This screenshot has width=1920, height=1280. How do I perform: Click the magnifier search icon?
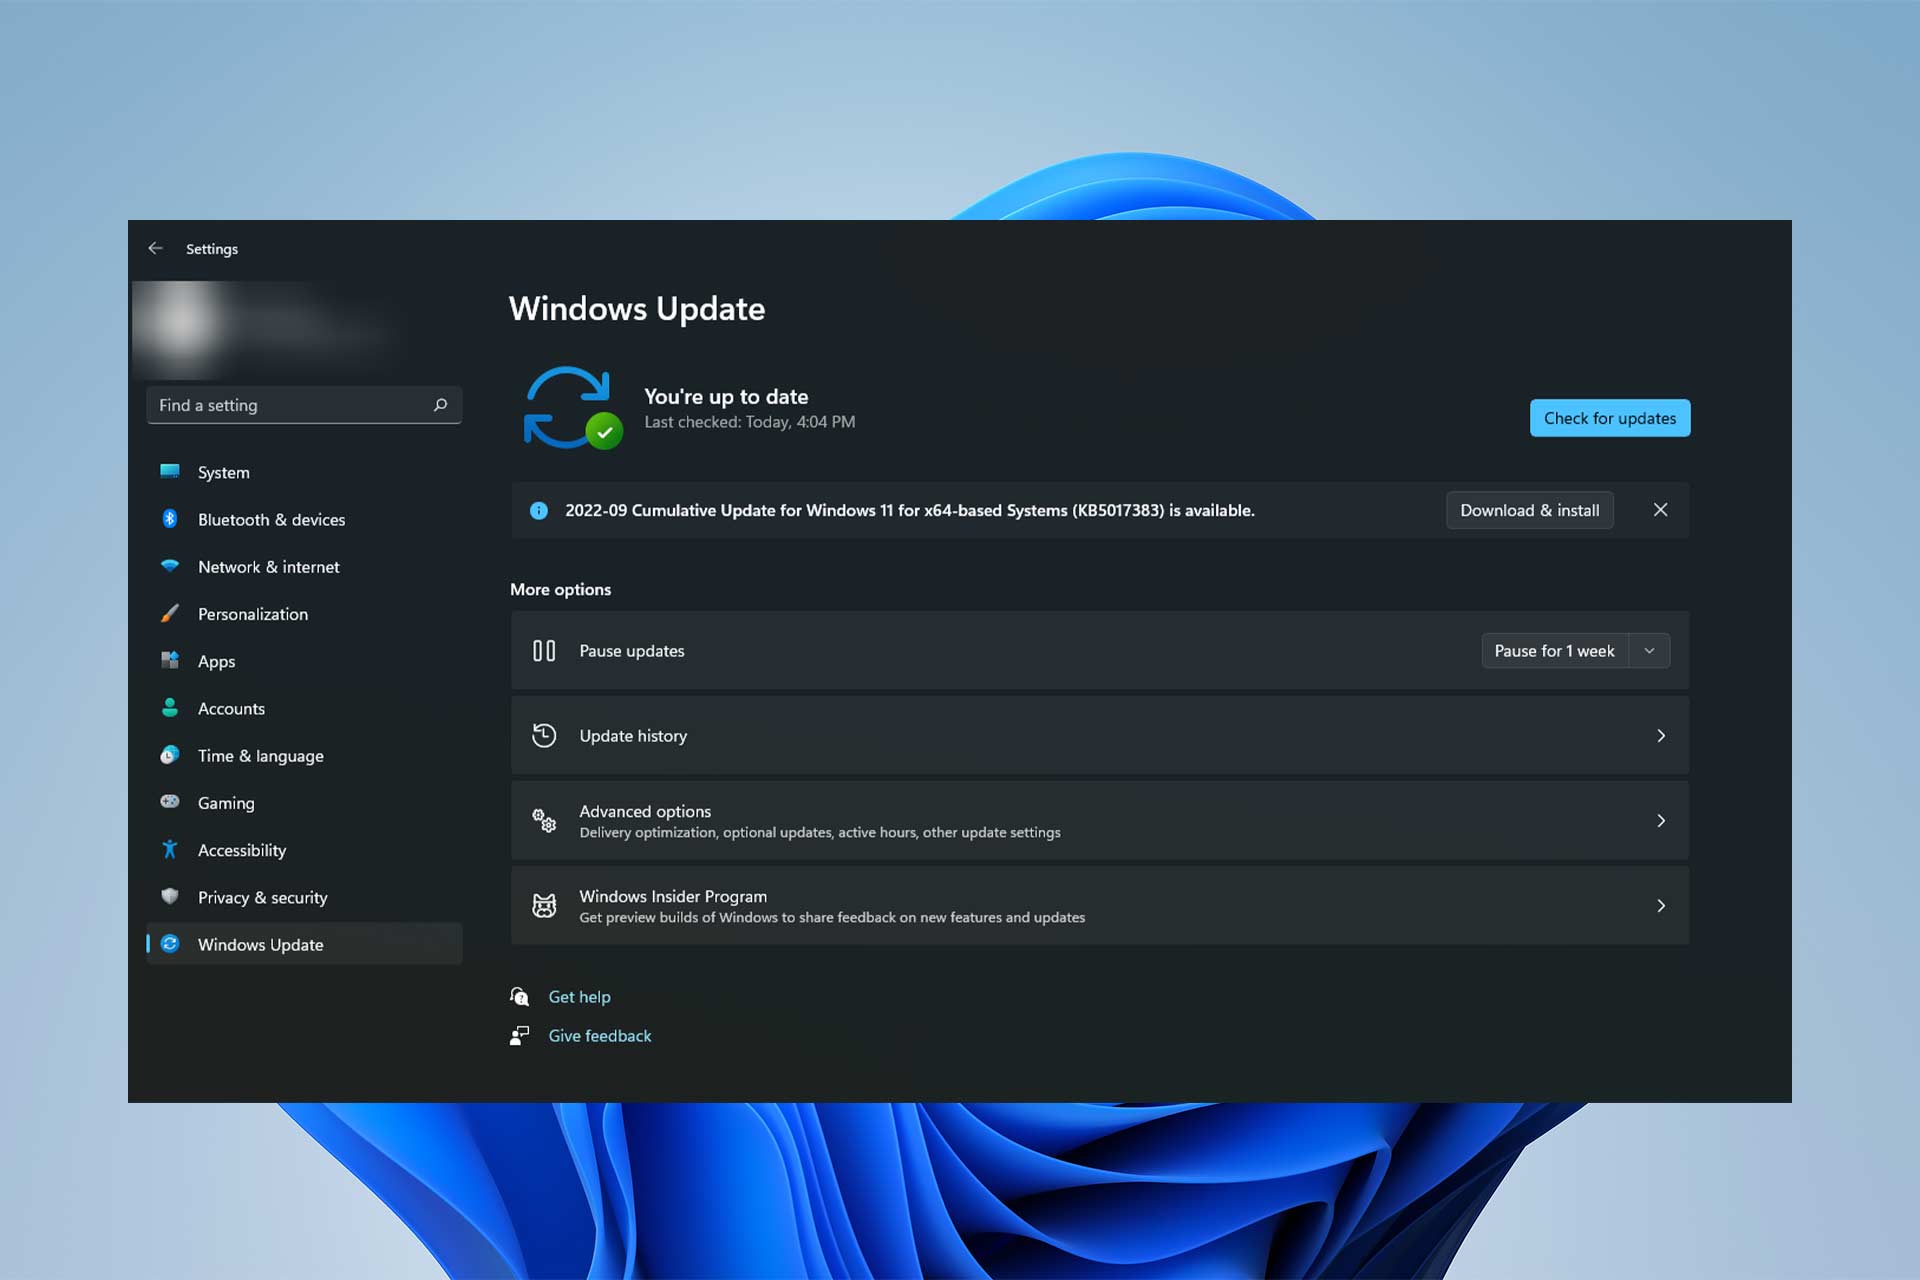click(440, 405)
